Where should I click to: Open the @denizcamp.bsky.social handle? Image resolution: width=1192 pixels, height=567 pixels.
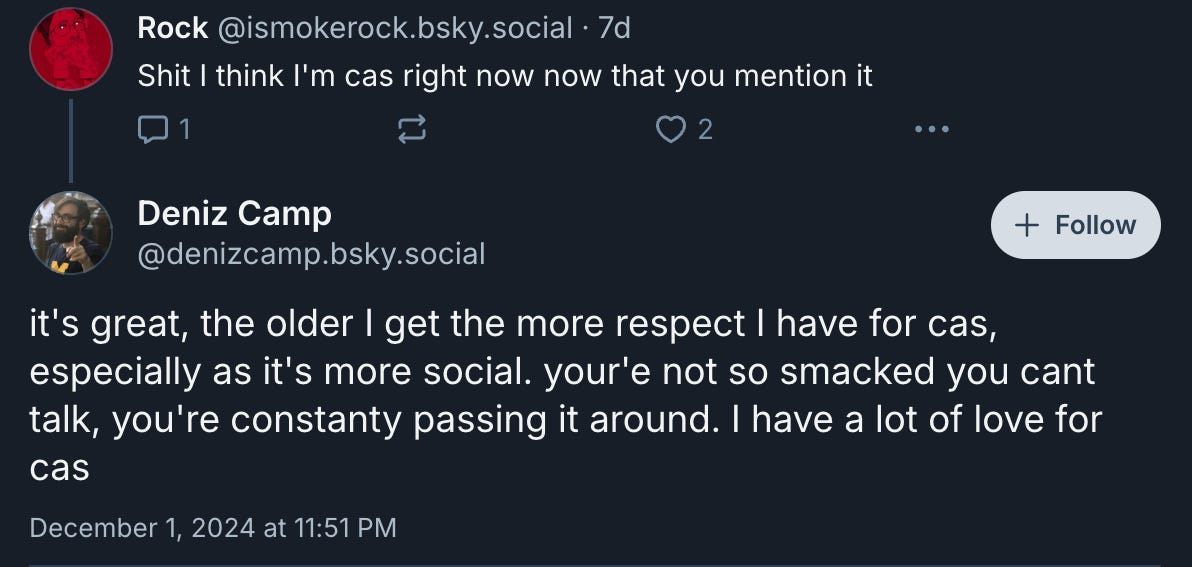click(x=311, y=254)
